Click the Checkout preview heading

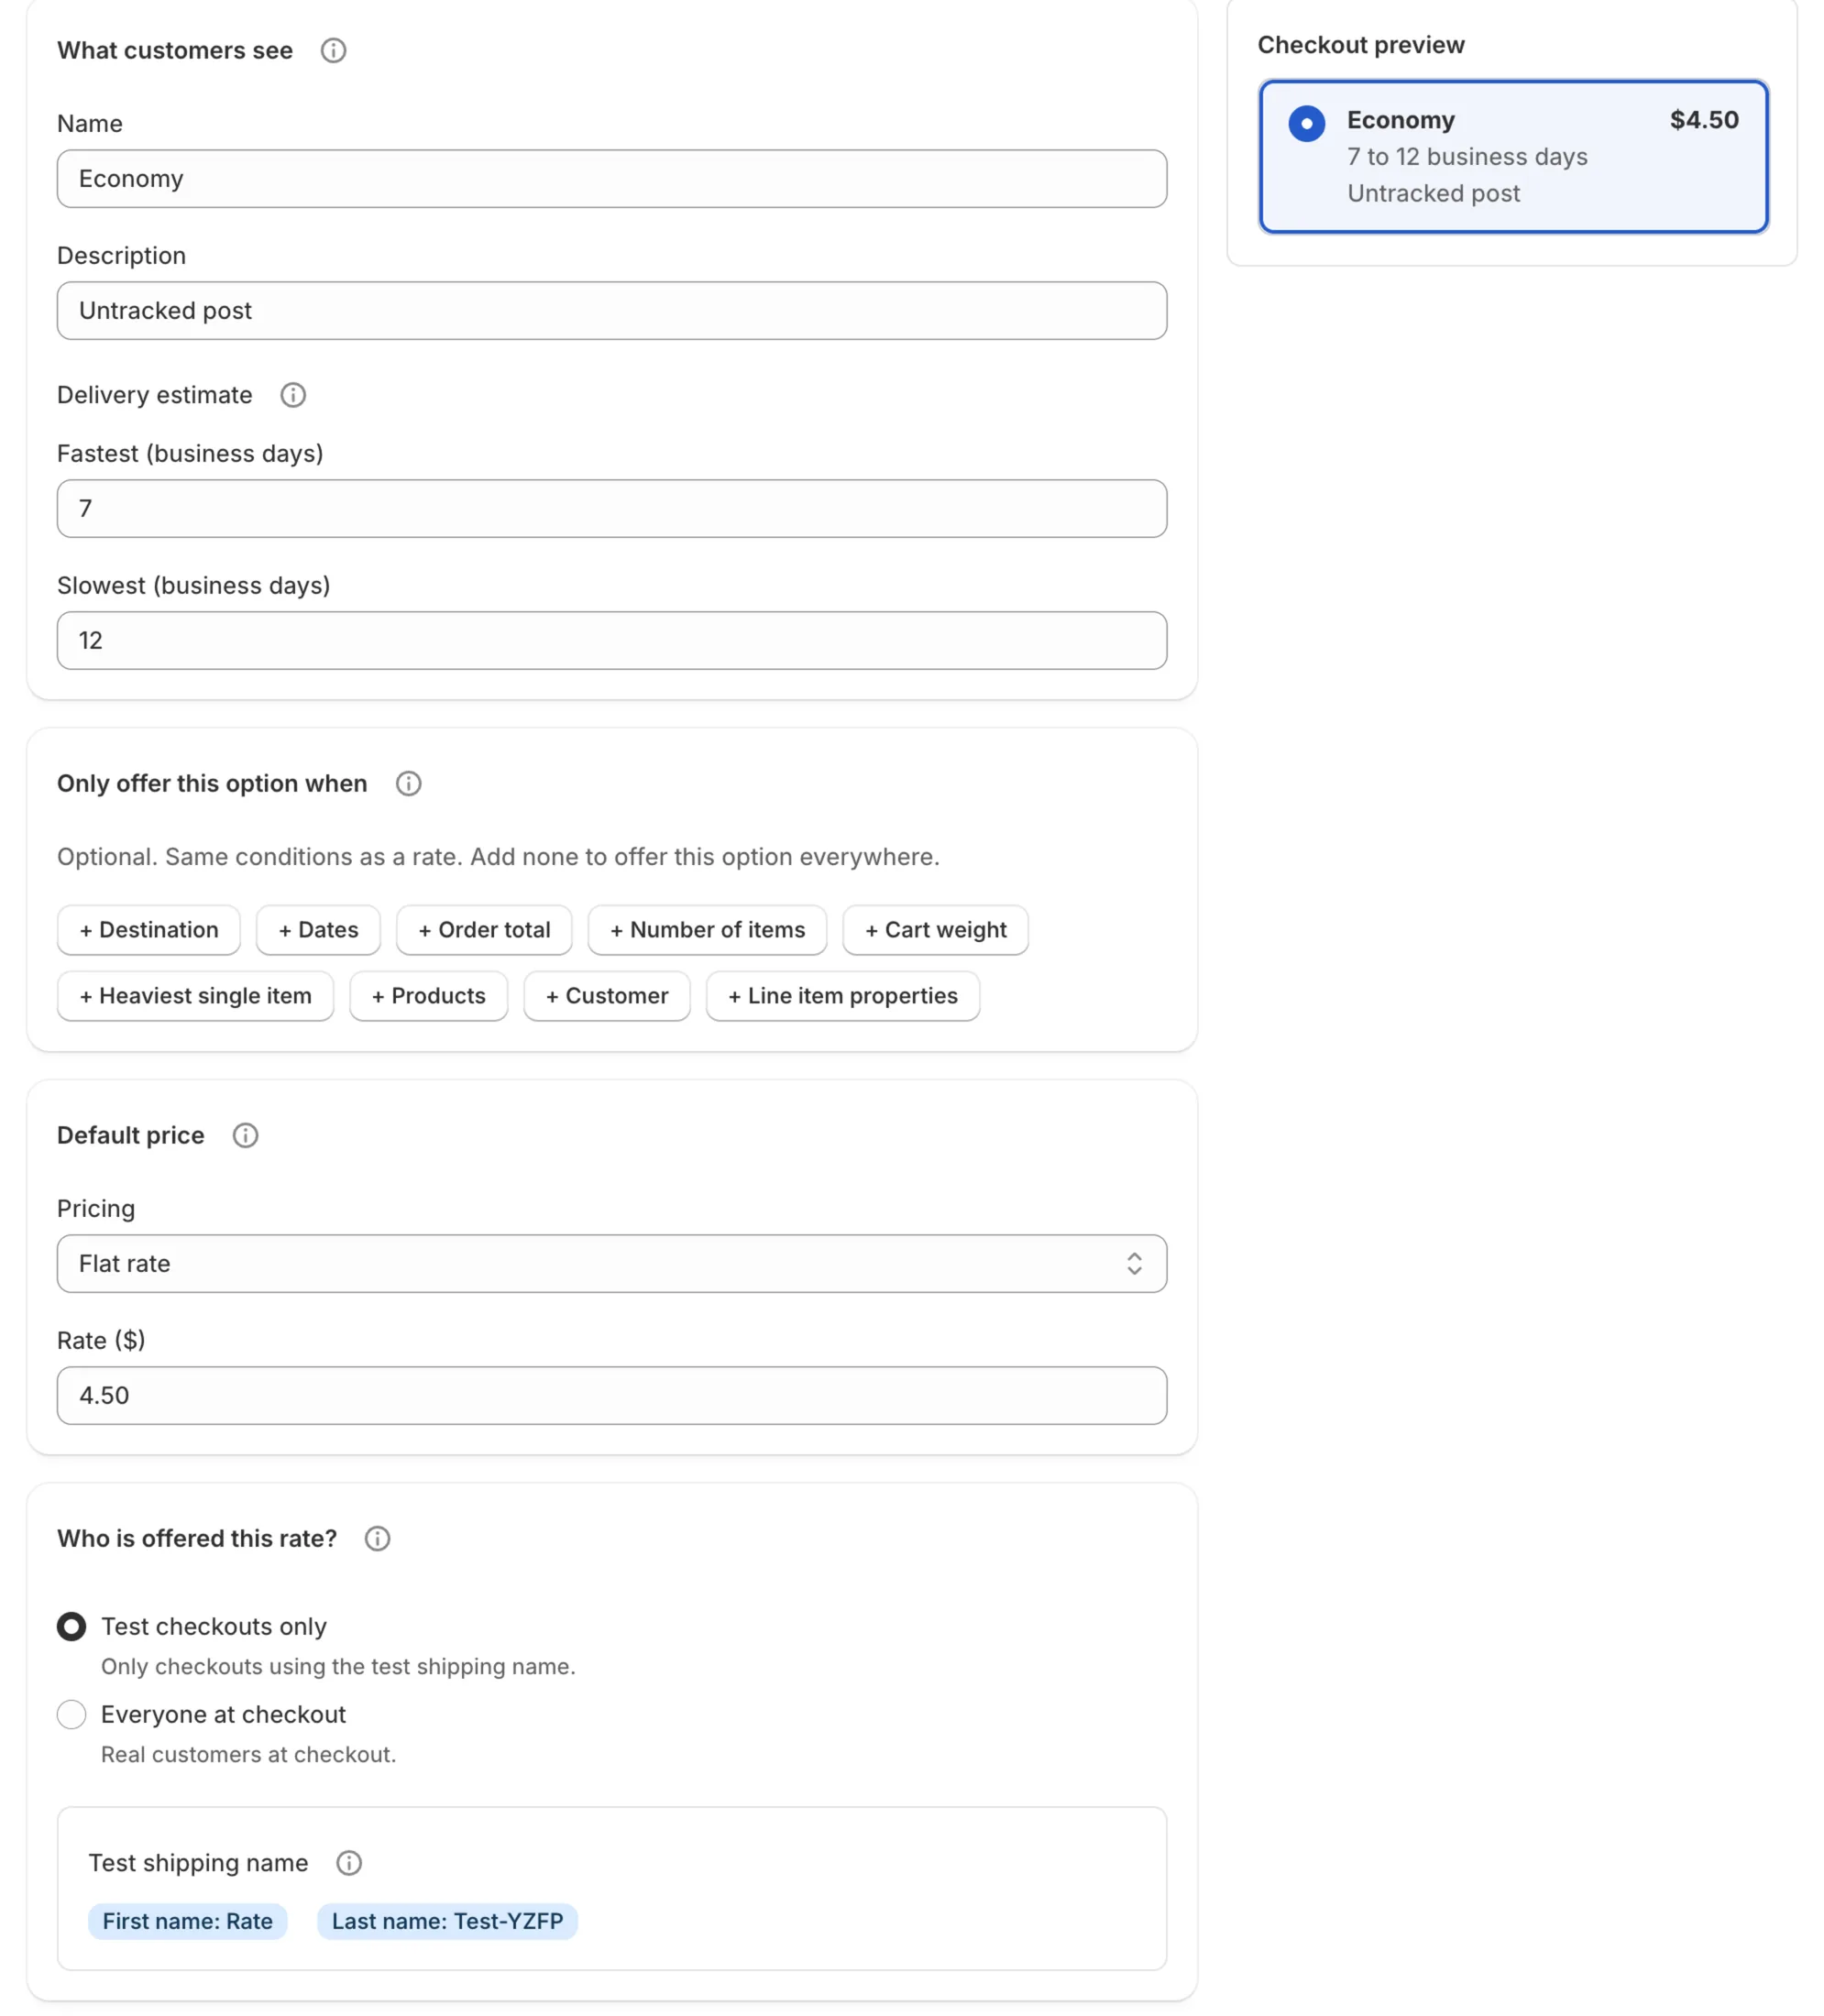coord(1360,45)
